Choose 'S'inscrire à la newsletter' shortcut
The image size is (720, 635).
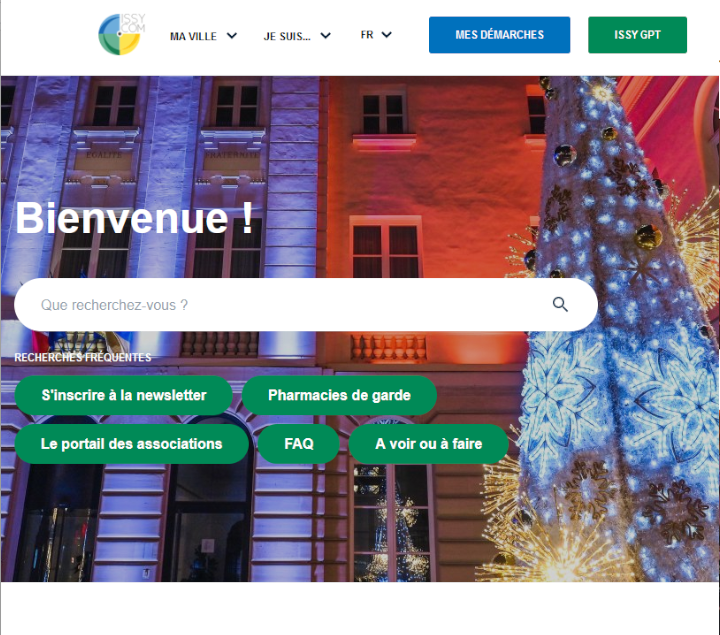coord(124,395)
